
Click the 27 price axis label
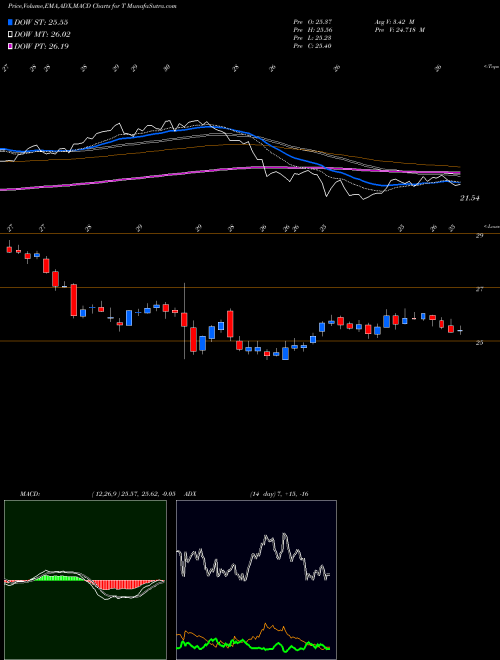479,290
